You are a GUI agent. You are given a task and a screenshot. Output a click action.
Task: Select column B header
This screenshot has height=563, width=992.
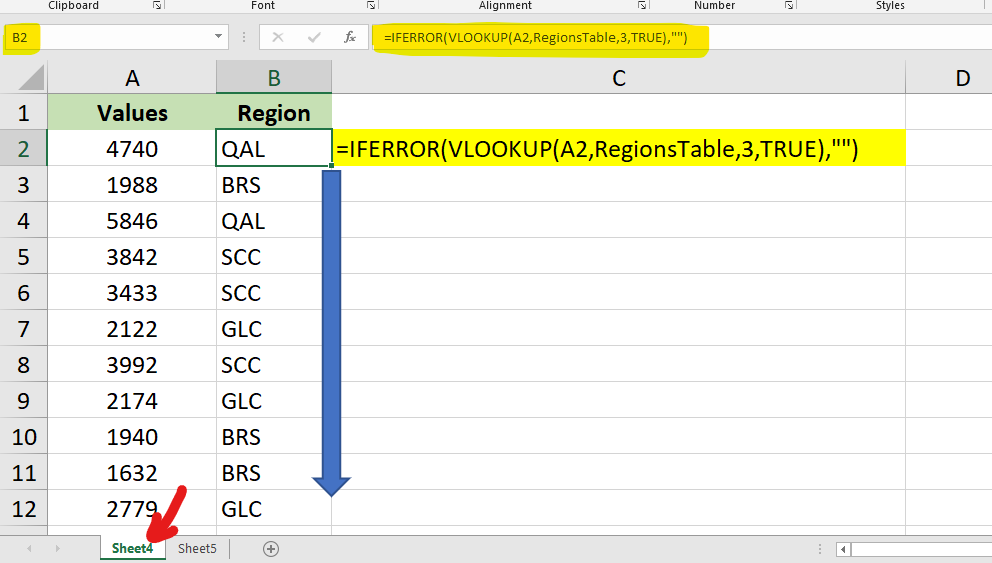274,78
